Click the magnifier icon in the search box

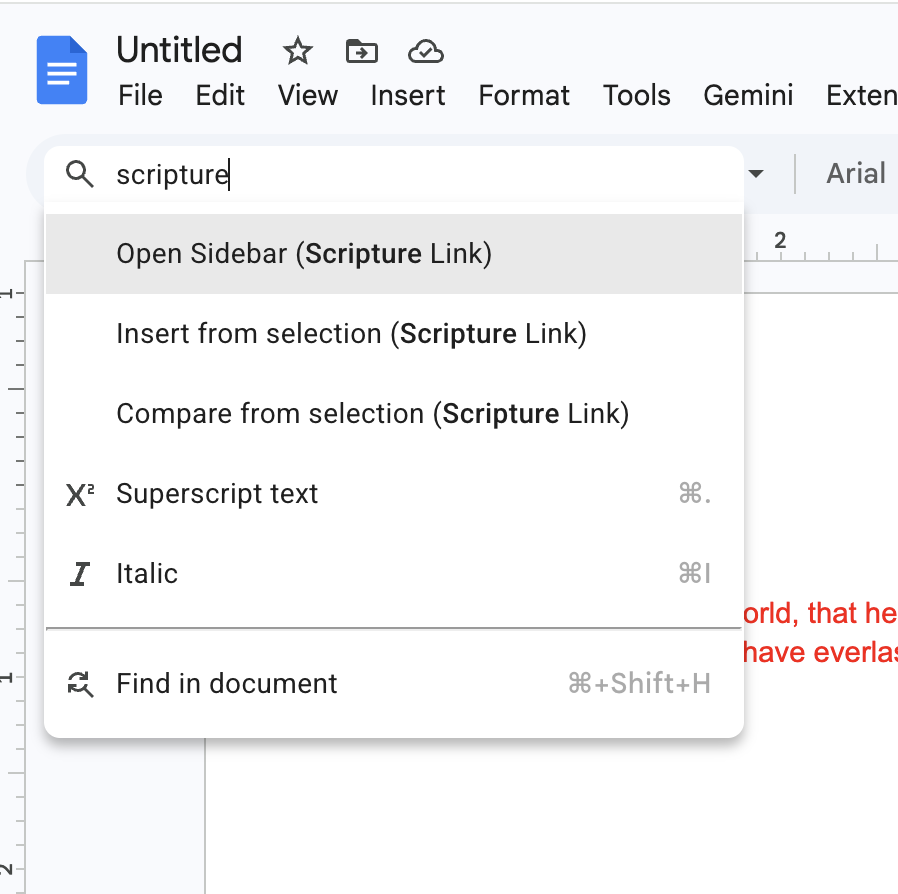pos(80,174)
